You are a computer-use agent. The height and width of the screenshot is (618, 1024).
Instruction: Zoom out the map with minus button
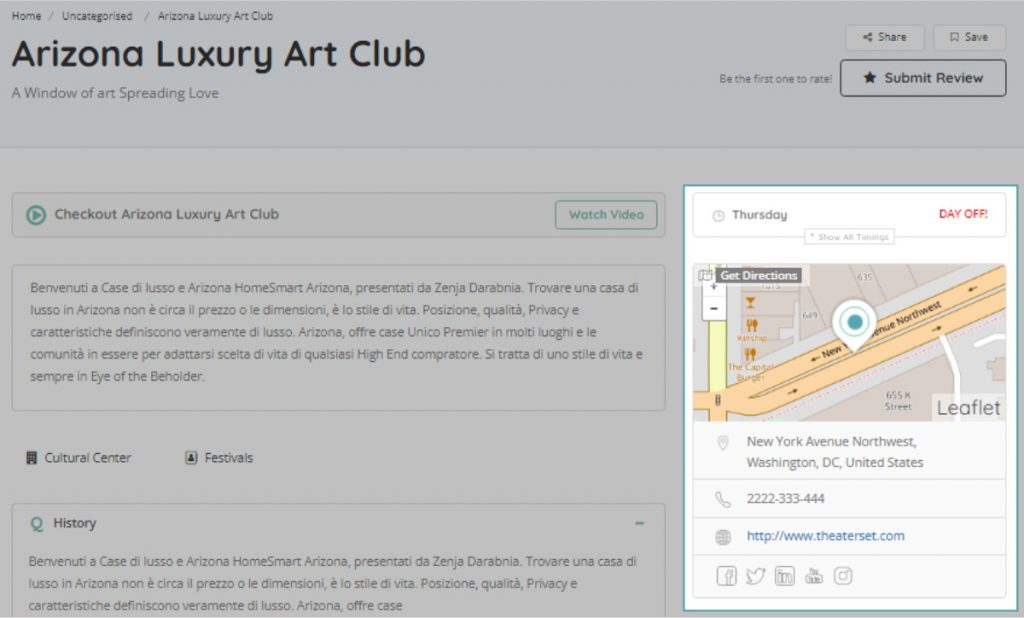pyautogui.click(x=713, y=309)
